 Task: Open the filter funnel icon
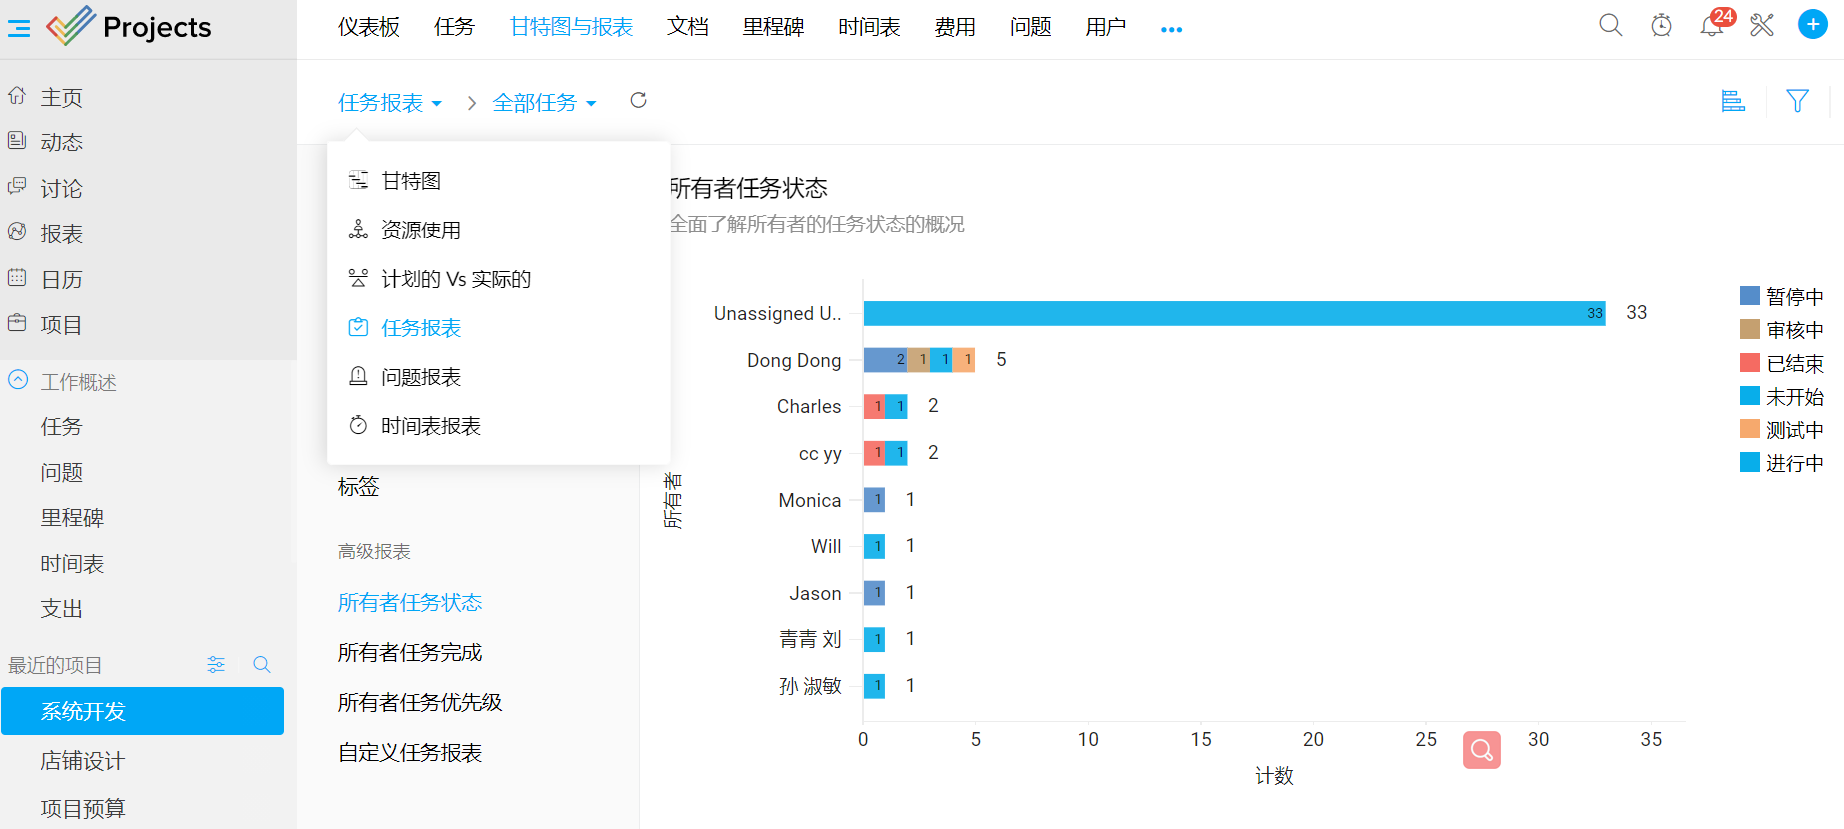tap(1797, 101)
